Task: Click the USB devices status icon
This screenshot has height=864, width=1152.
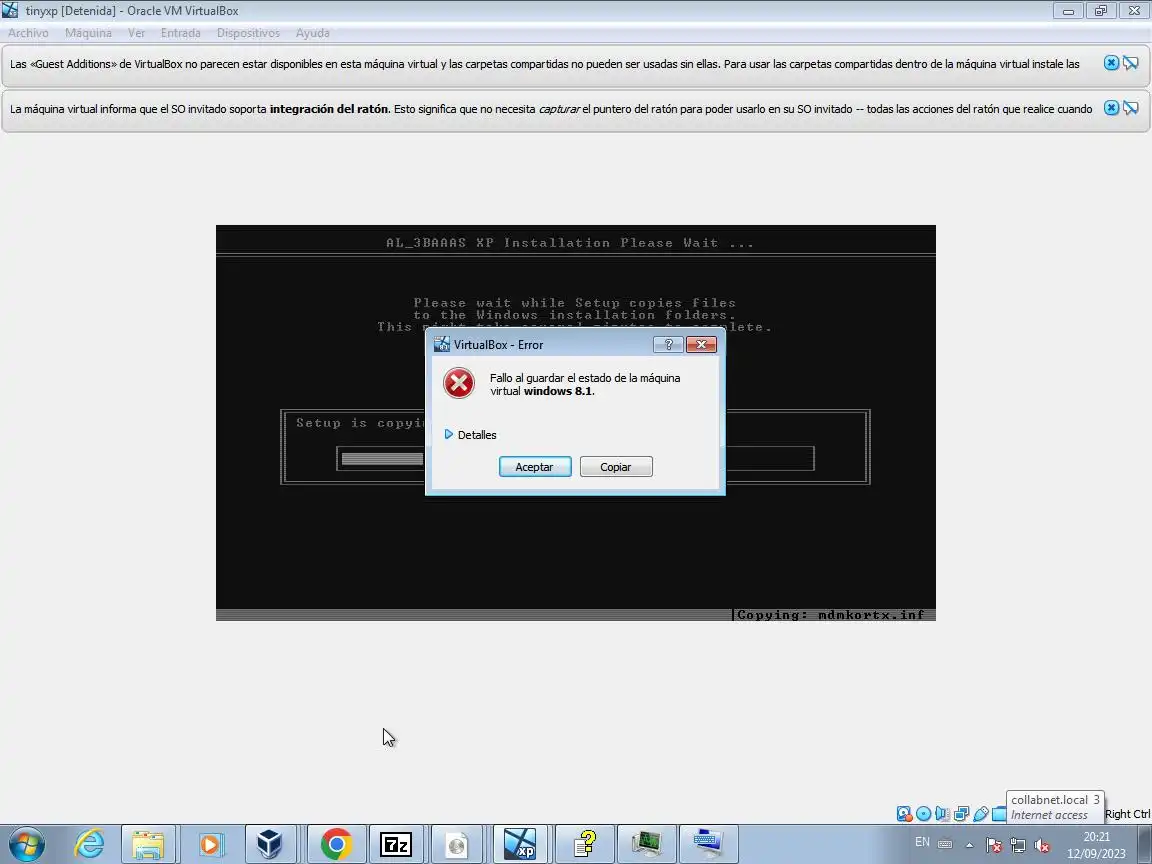Action: [980, 813]
